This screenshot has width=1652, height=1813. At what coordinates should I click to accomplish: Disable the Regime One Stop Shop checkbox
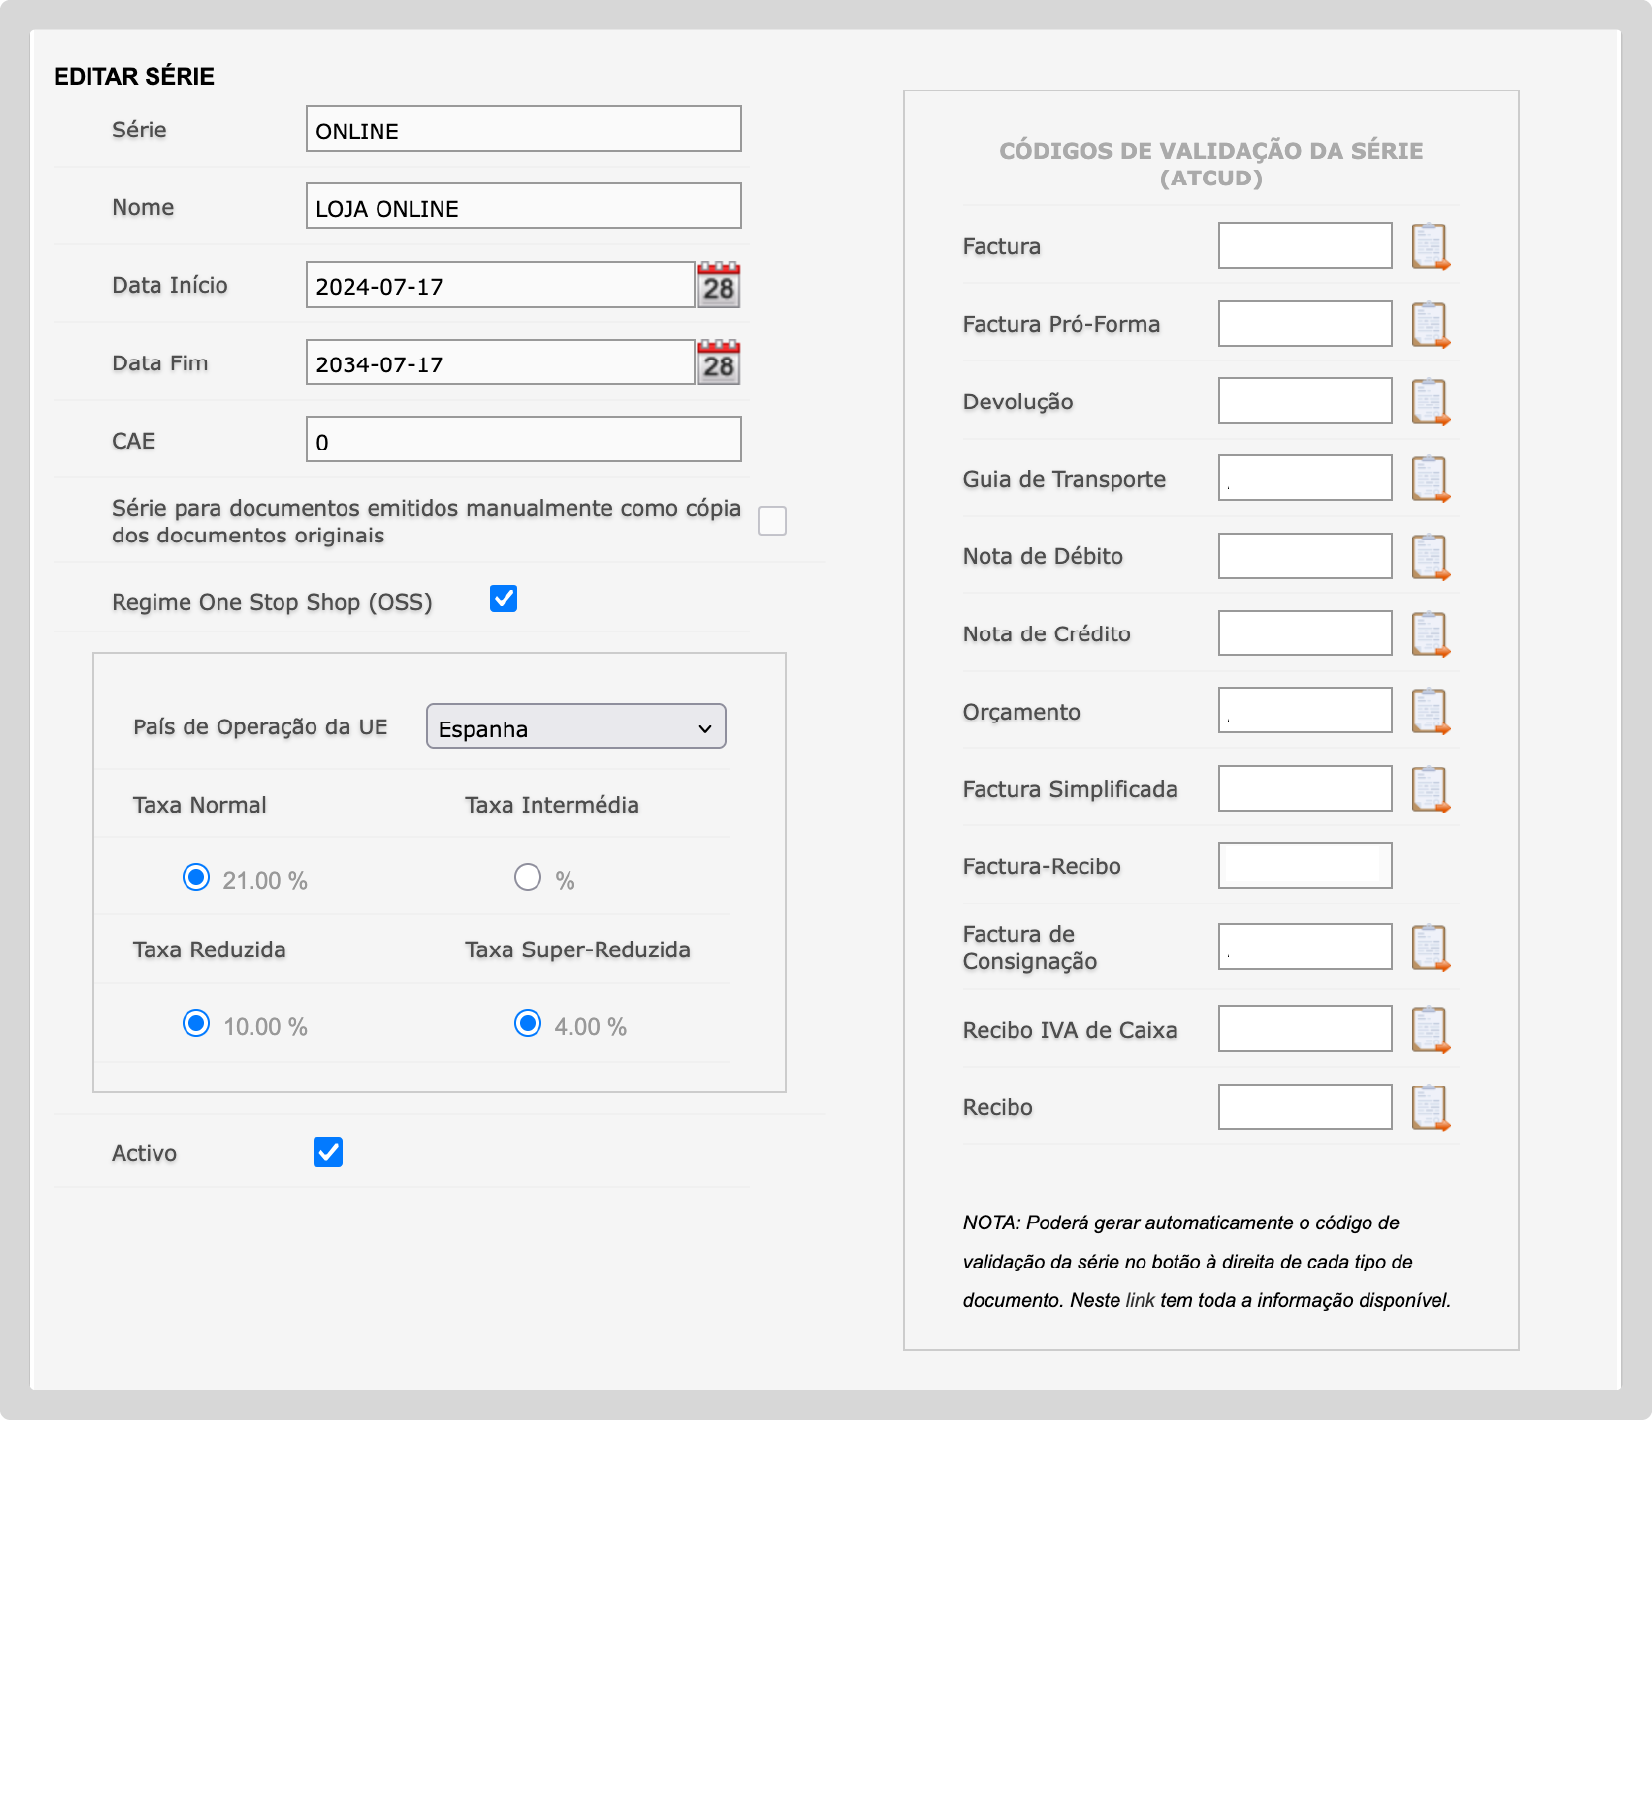[x=503, y=599]
